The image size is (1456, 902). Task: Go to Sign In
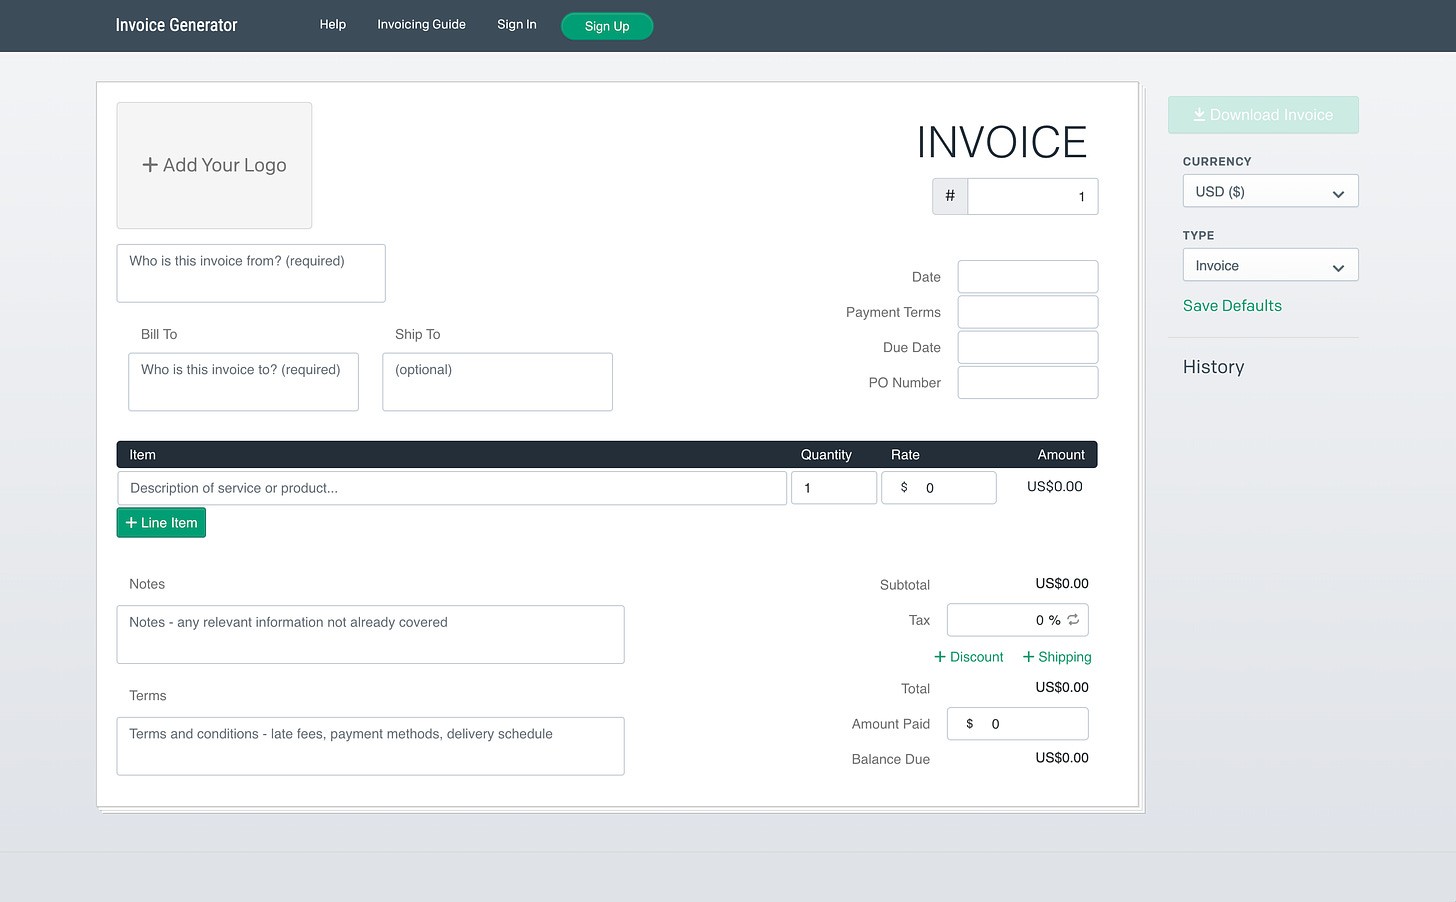pyautogui.click(x=517, y=25)
